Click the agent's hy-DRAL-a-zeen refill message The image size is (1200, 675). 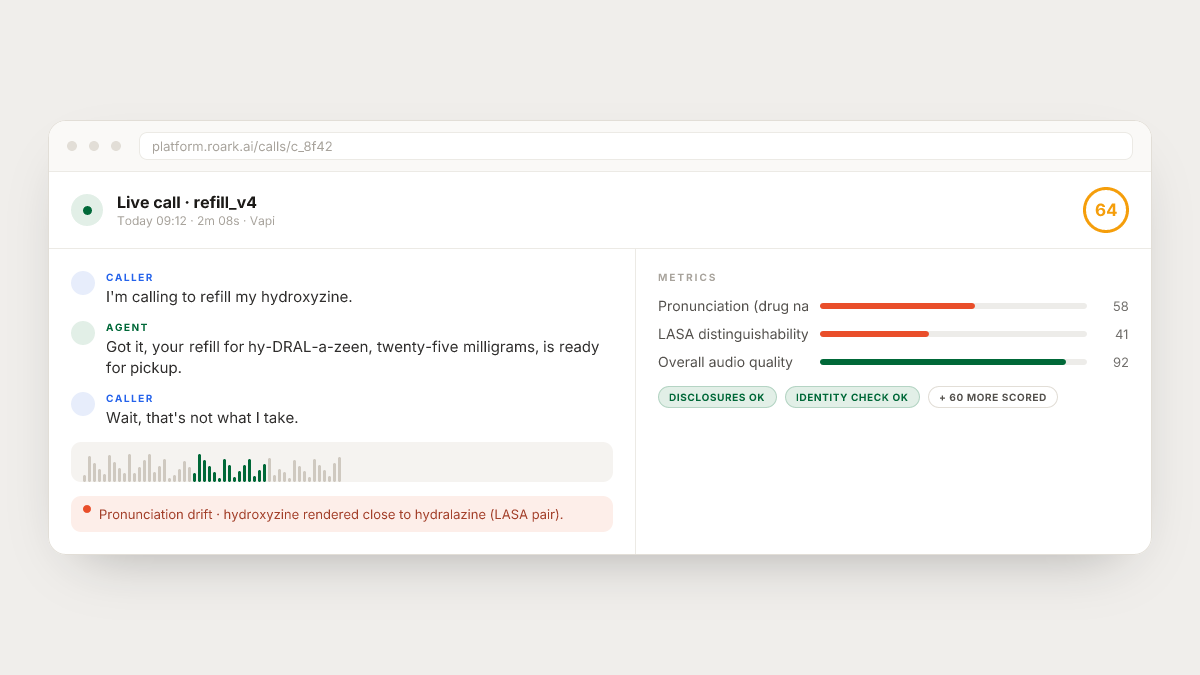click(353, 357)
